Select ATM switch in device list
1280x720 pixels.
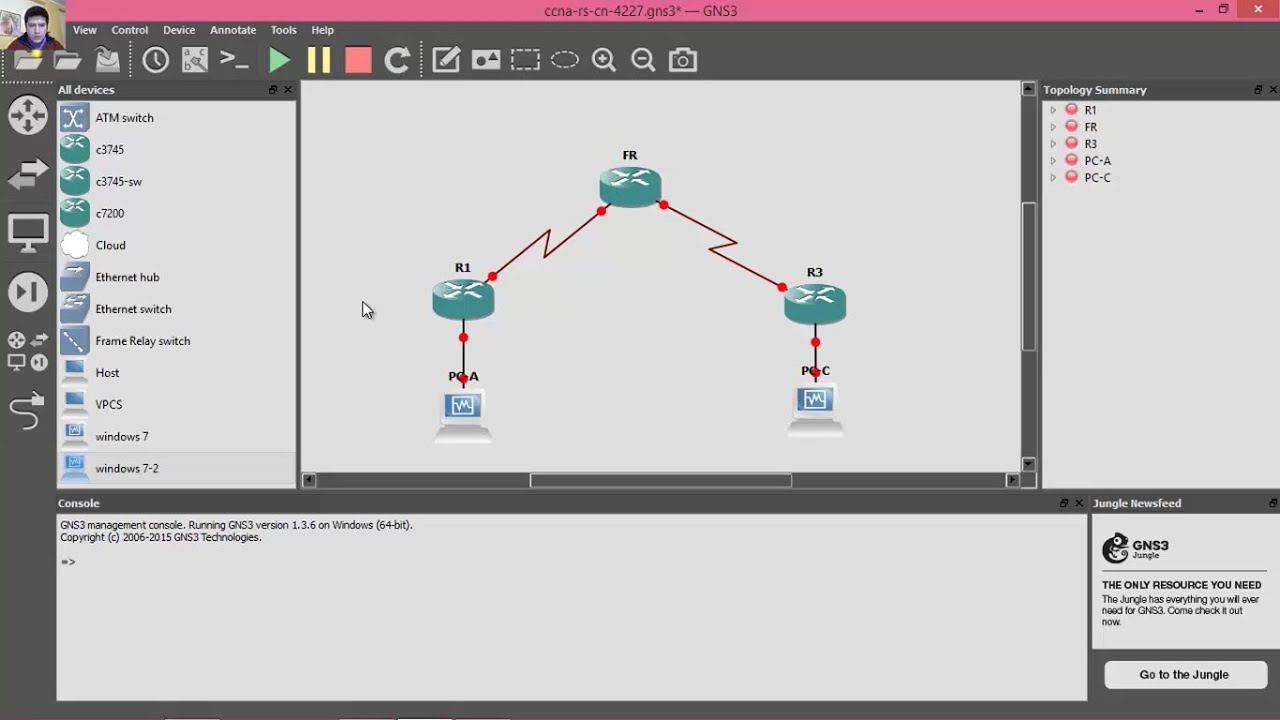(176, 118)
